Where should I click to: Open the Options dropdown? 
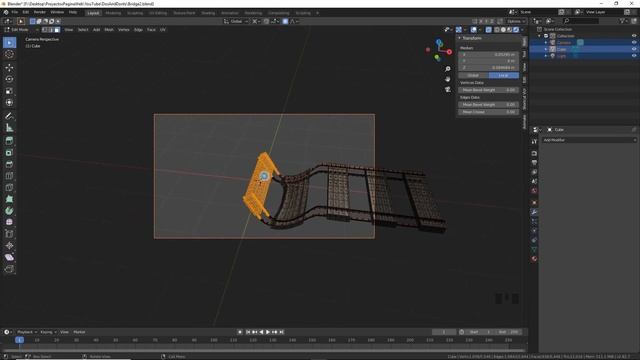tap(516, 21)
